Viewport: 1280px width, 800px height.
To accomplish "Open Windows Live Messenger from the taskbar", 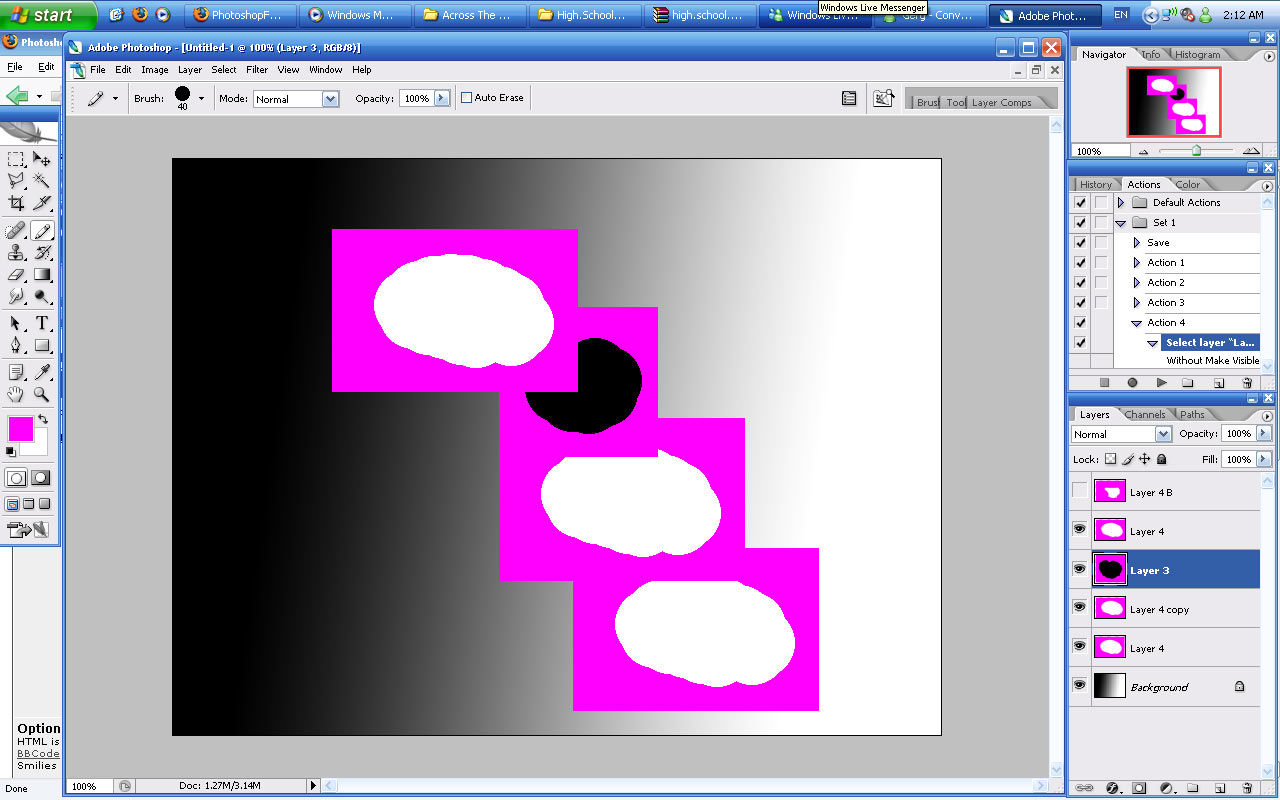I will coord(813,15).
